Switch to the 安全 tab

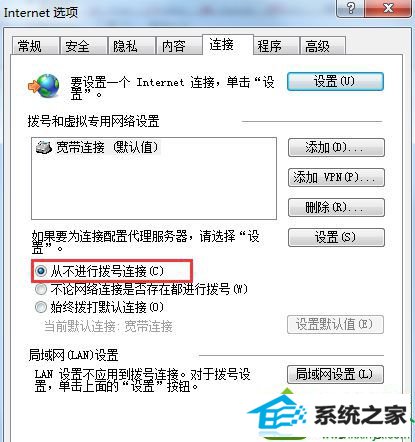click(83, 46)
